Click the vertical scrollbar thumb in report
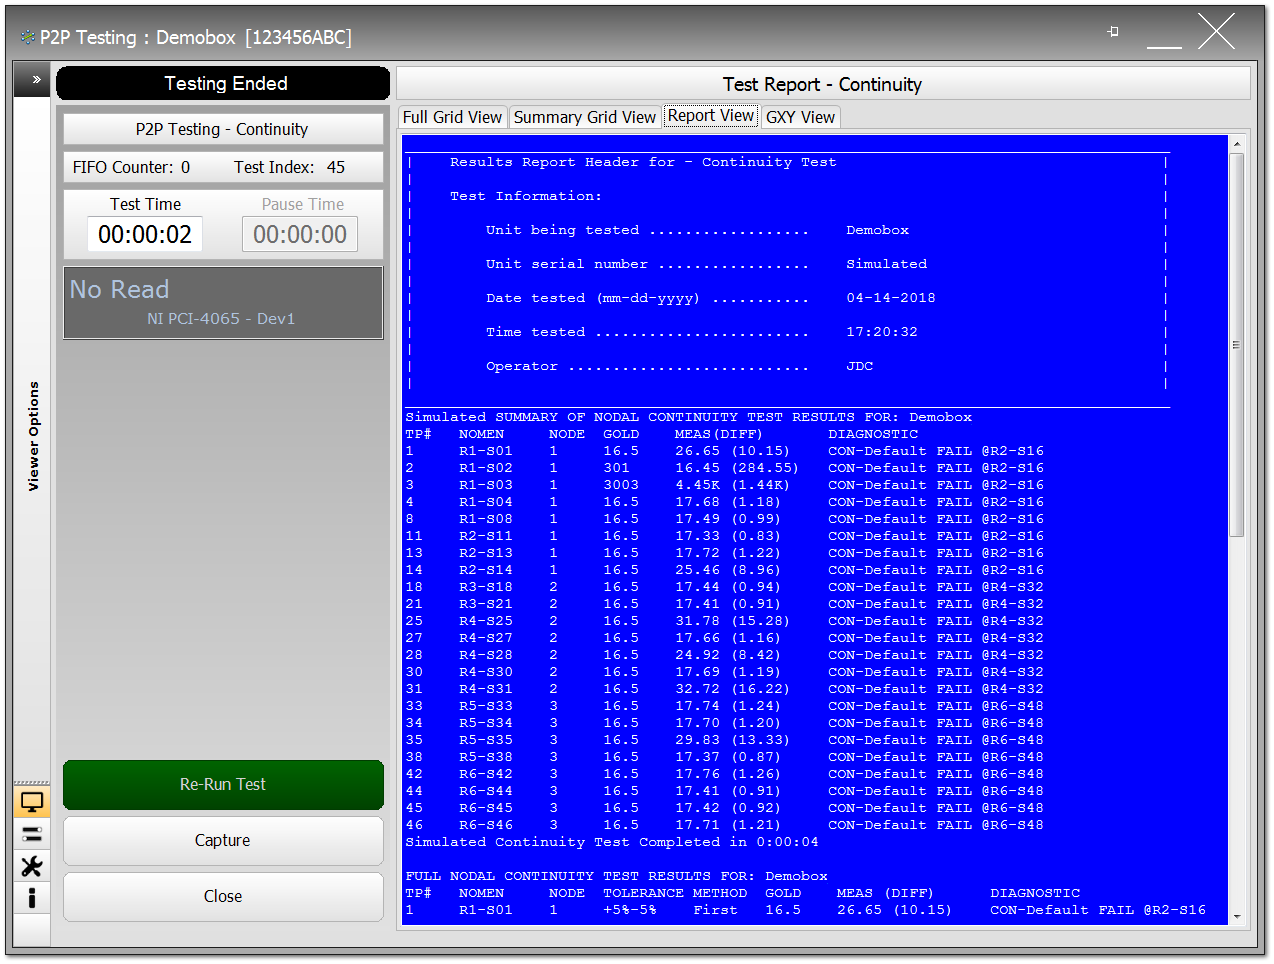This screenshot has height=964, width=1274. coord(1237,345)
